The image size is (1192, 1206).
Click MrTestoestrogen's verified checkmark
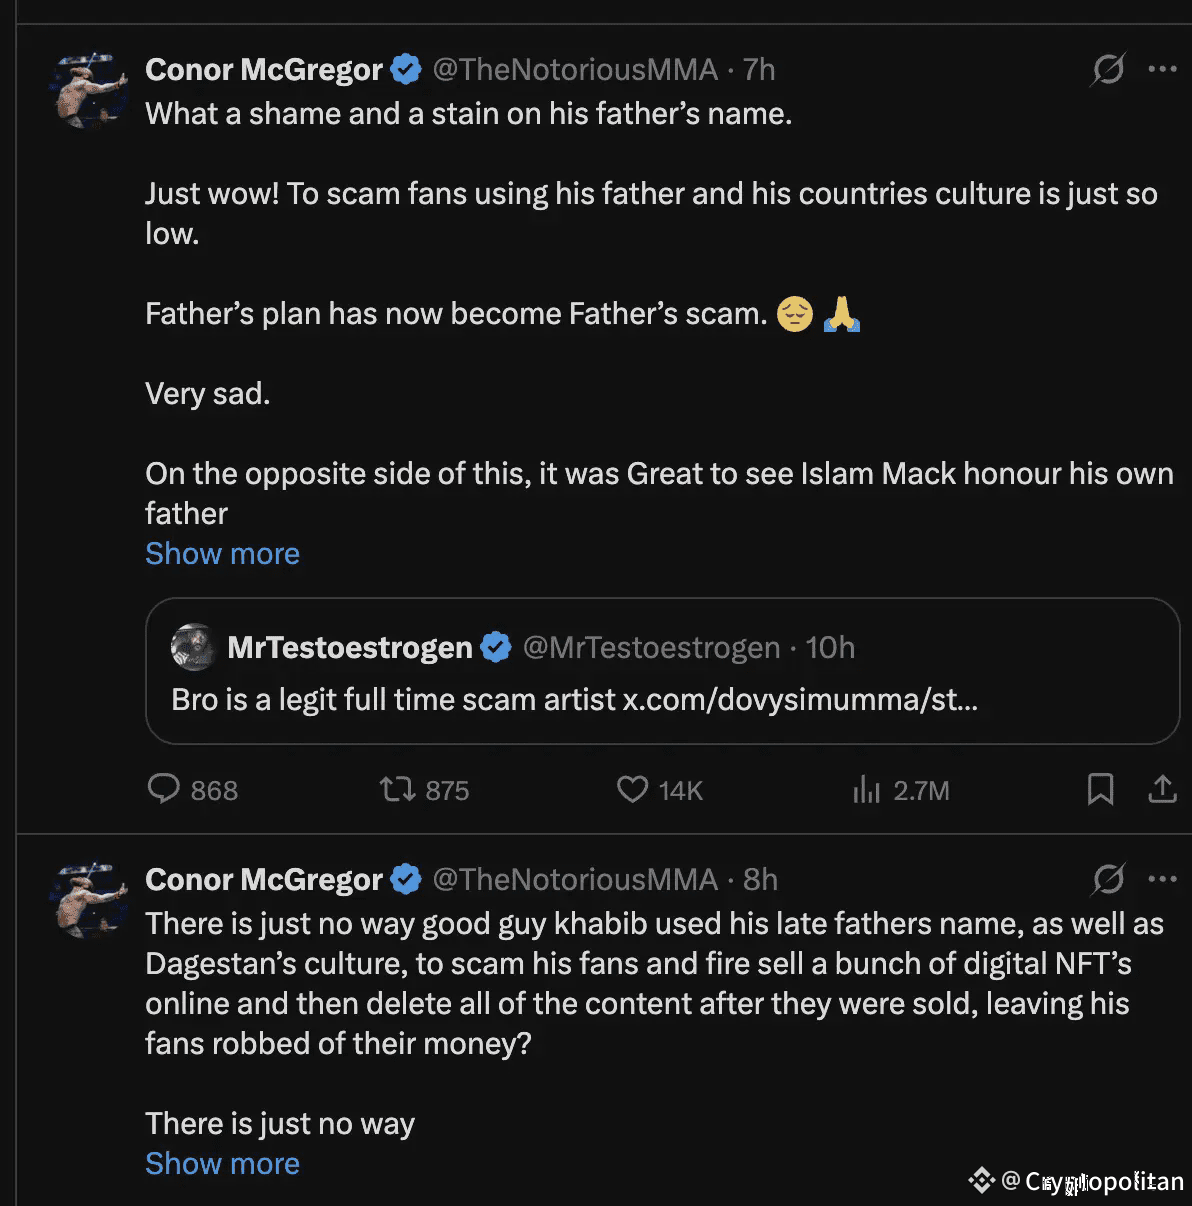(x=496, y=647)
